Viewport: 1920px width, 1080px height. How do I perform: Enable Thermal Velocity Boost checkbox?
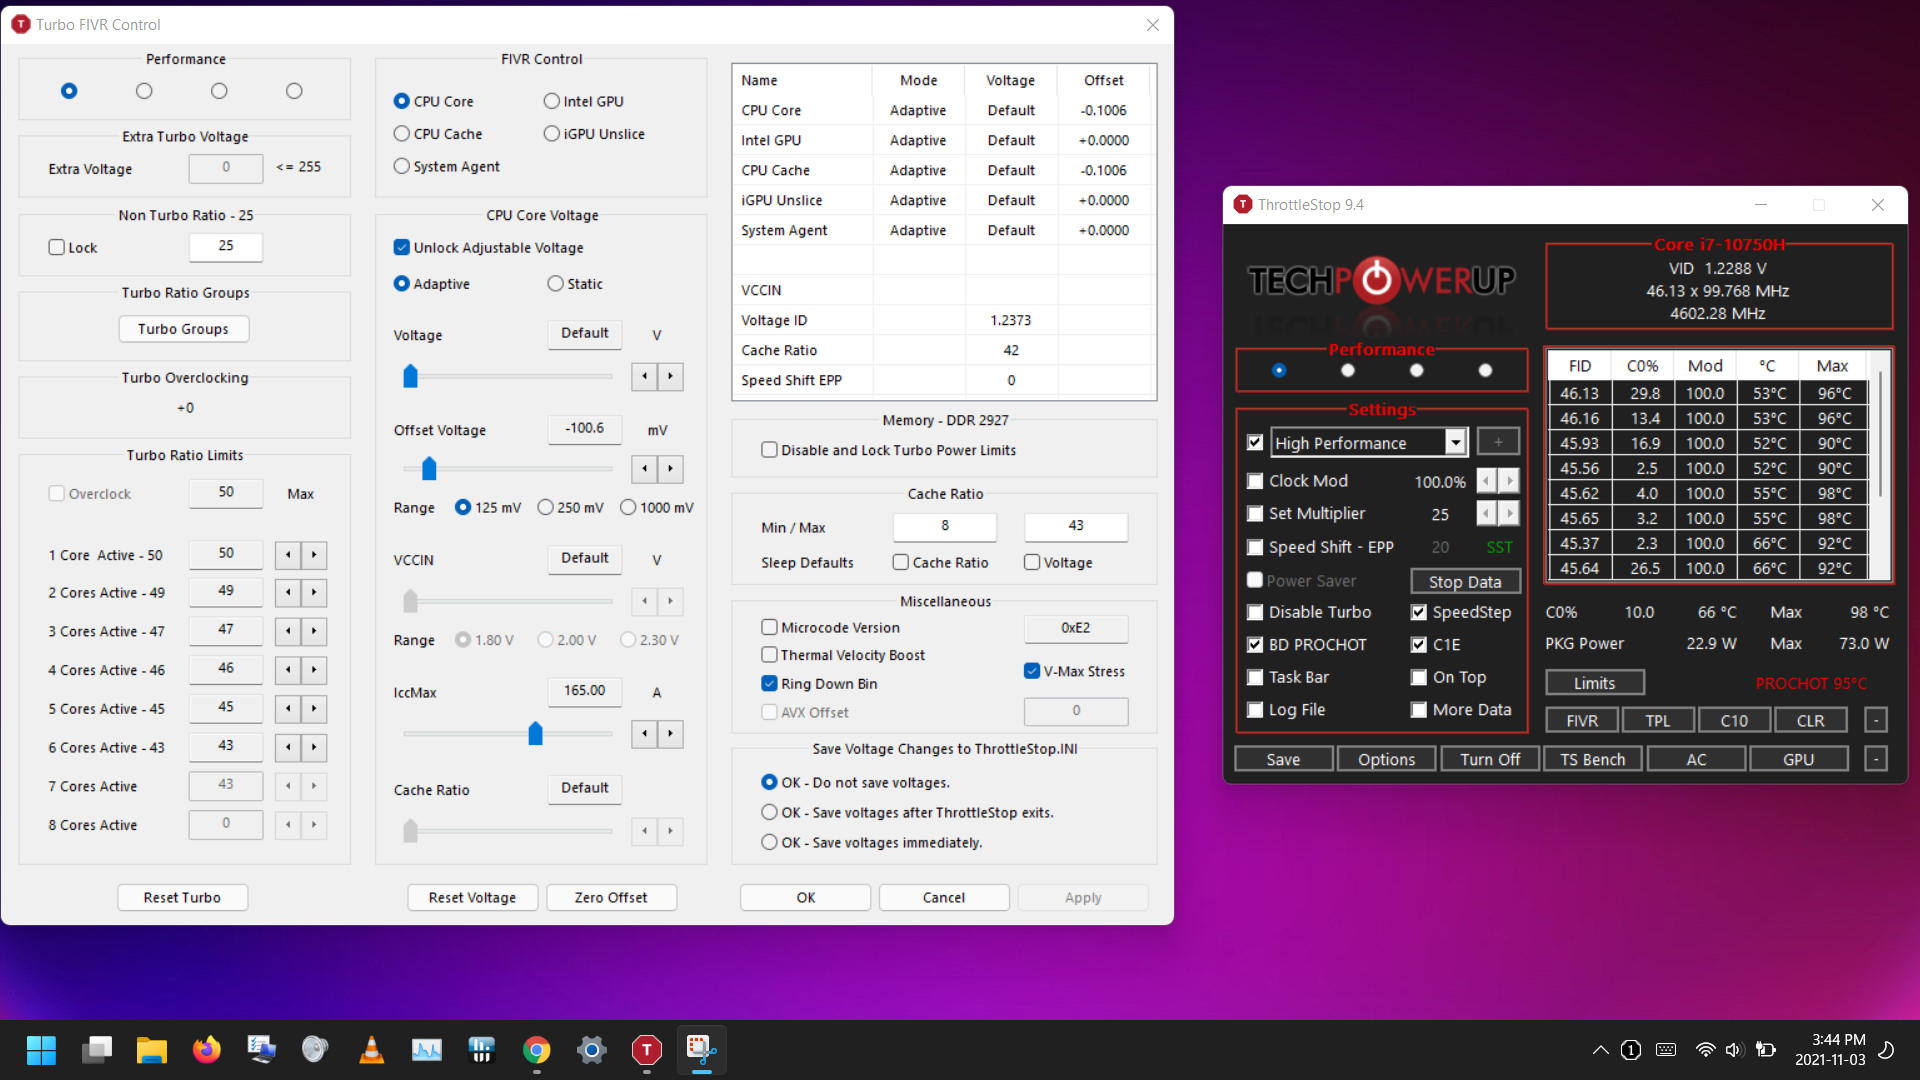(x=769, y=655)
